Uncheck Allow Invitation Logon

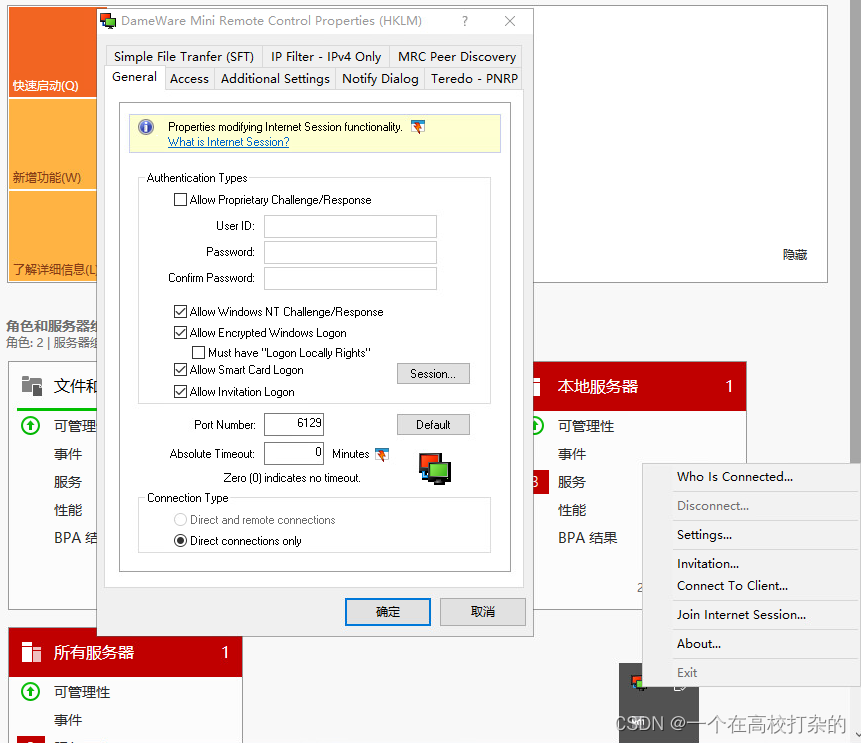point(180,392)
